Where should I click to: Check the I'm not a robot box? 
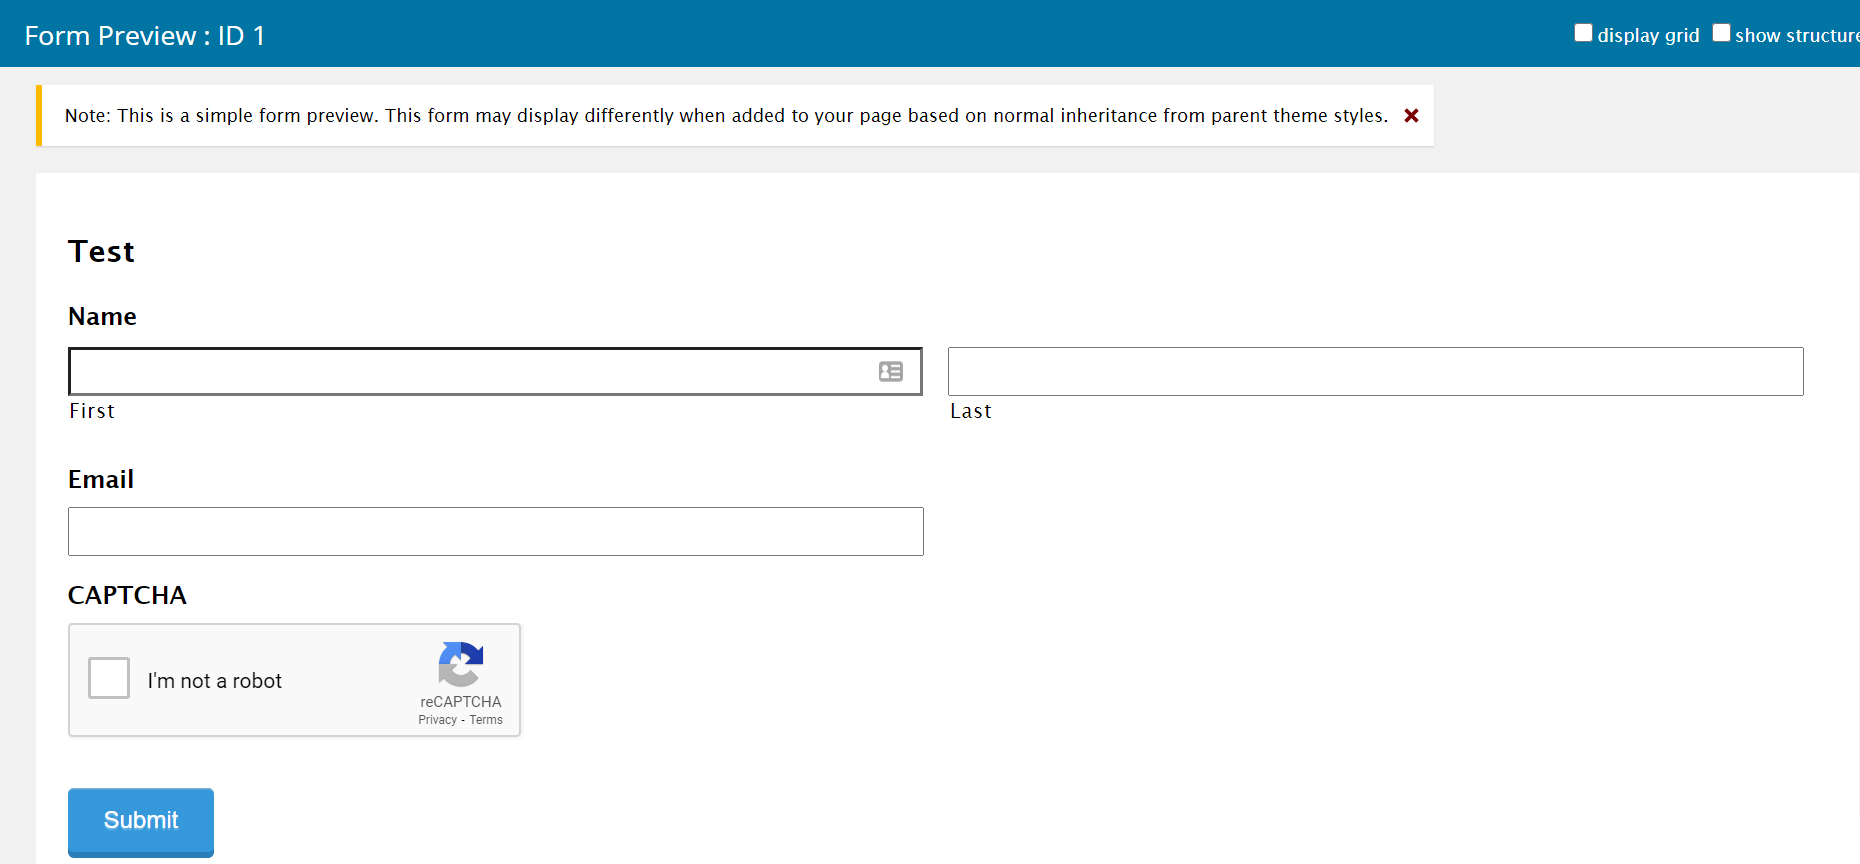point(109,678)
